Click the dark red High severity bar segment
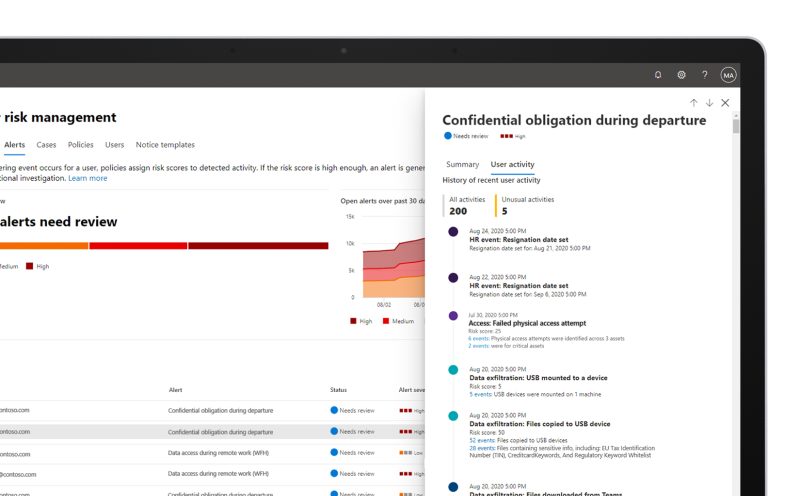 click(258, 245)
